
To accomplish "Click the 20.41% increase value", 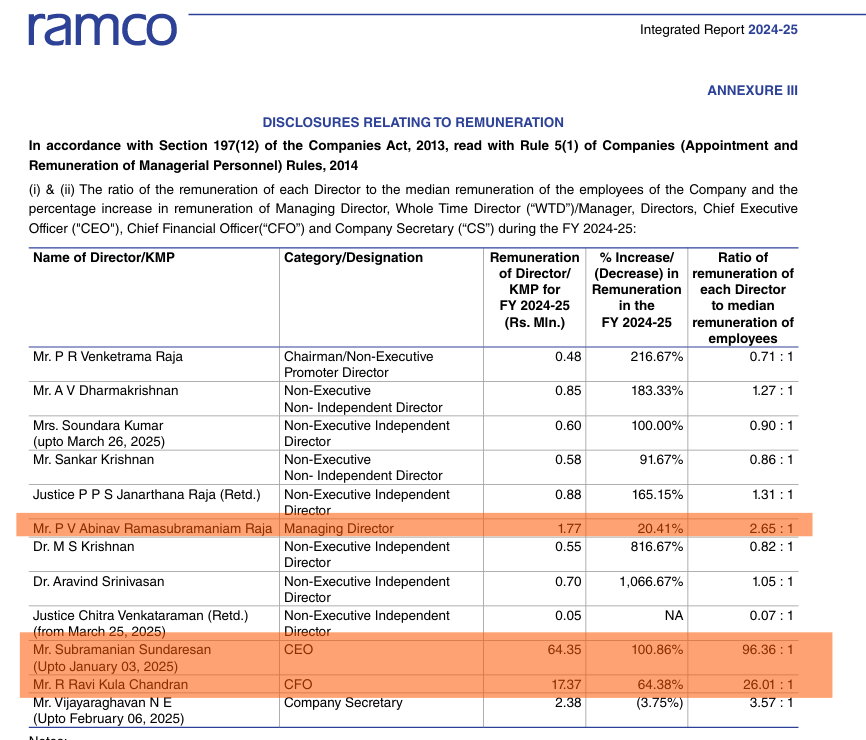I will (x=660, y=528).
